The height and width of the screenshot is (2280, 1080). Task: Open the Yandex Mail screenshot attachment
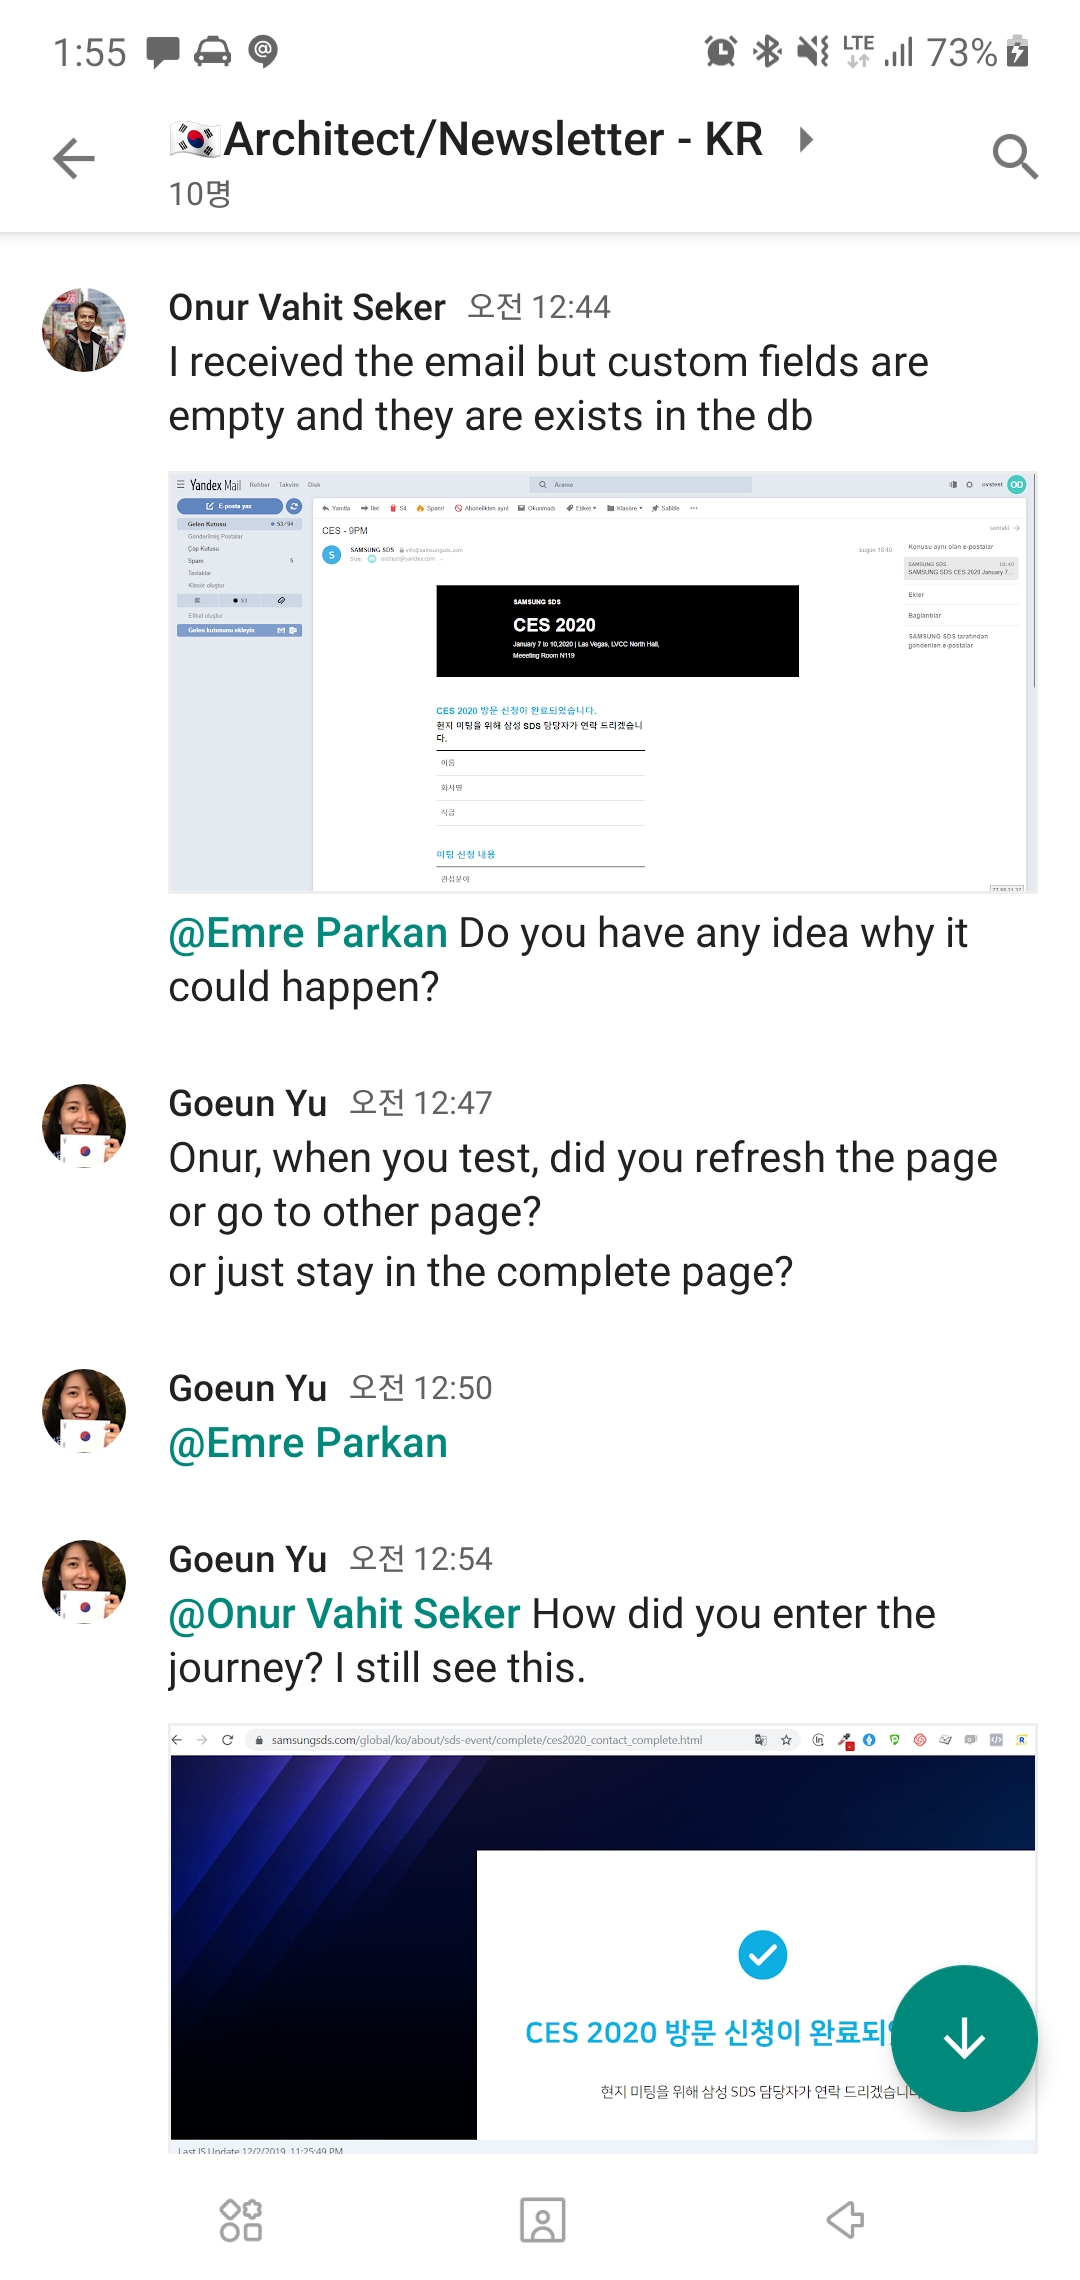pos(603,682)
